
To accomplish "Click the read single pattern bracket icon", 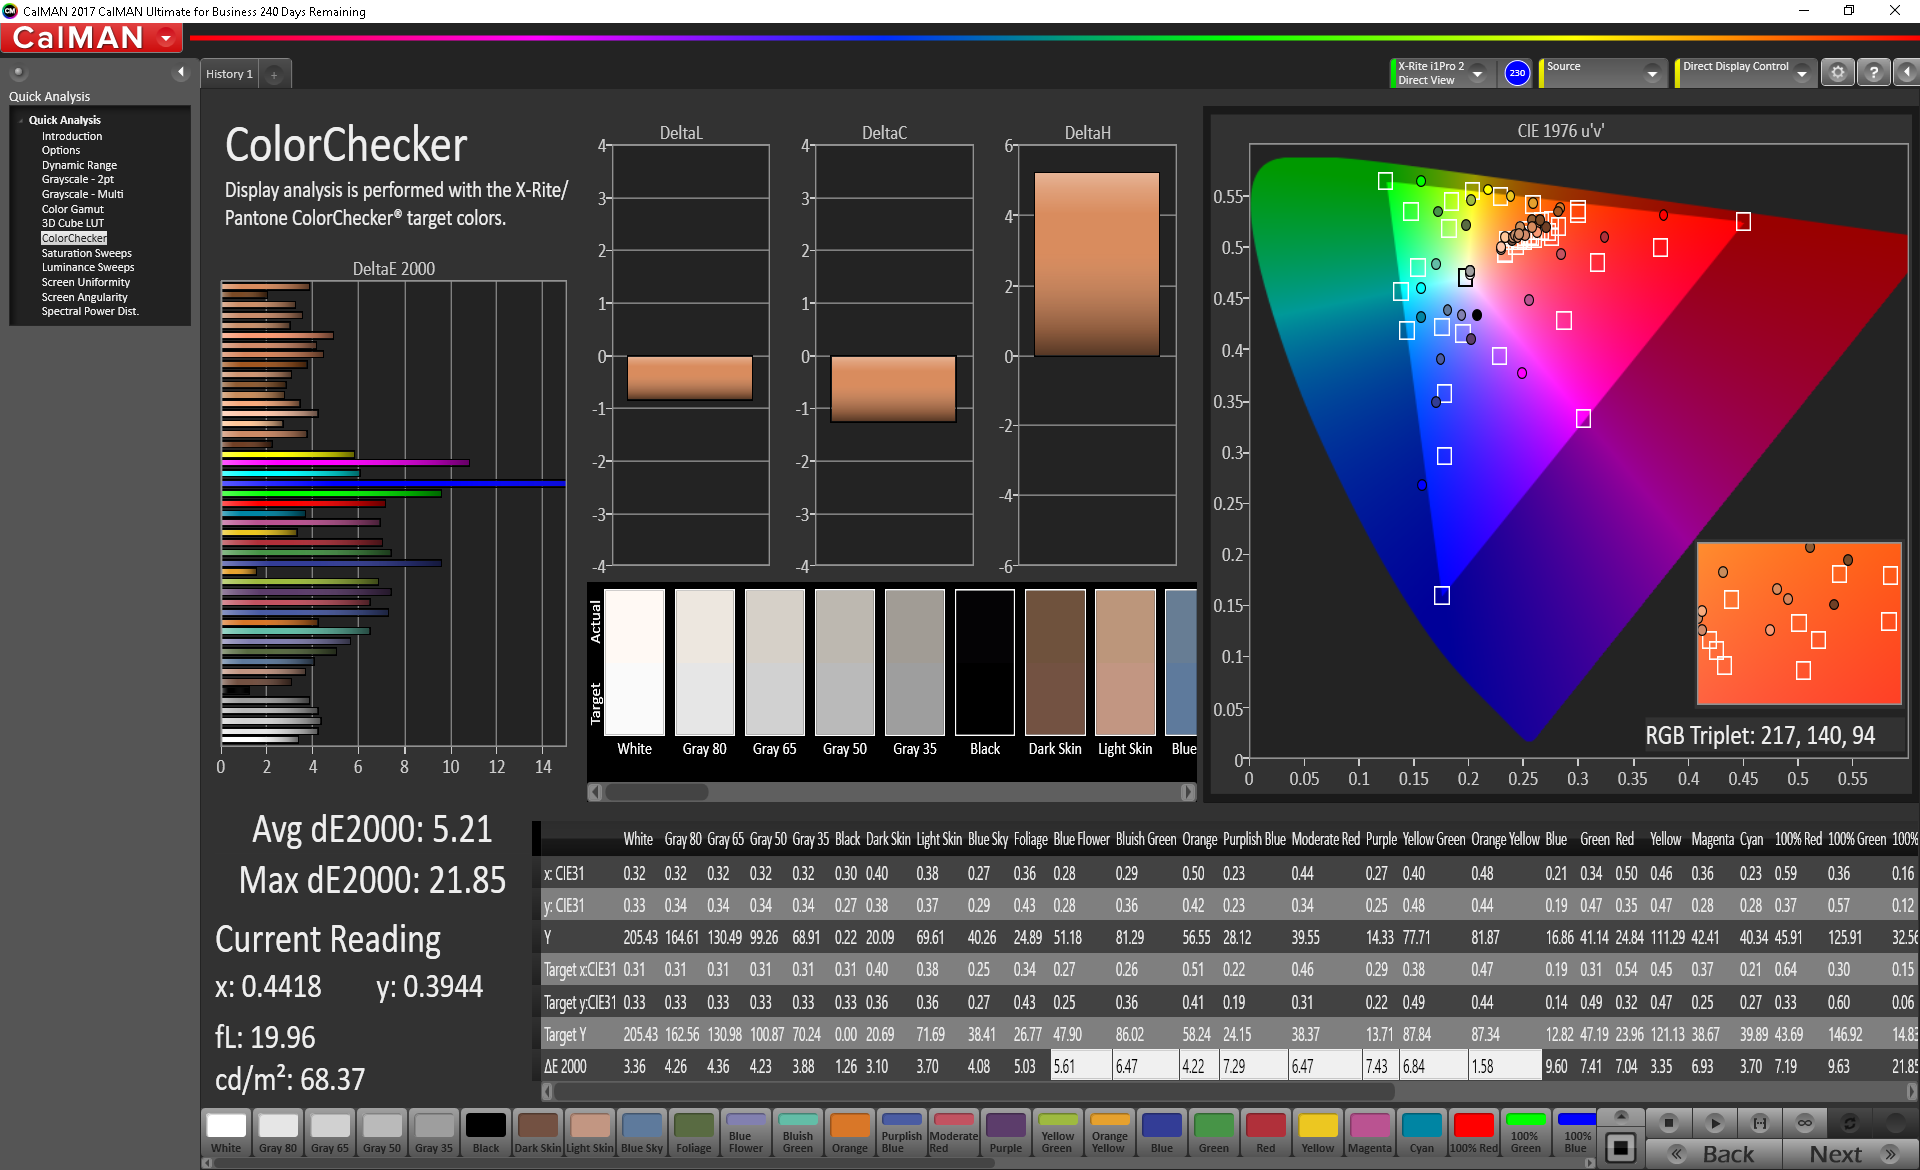I will pyautogui.click(x=1760, y=1123).
